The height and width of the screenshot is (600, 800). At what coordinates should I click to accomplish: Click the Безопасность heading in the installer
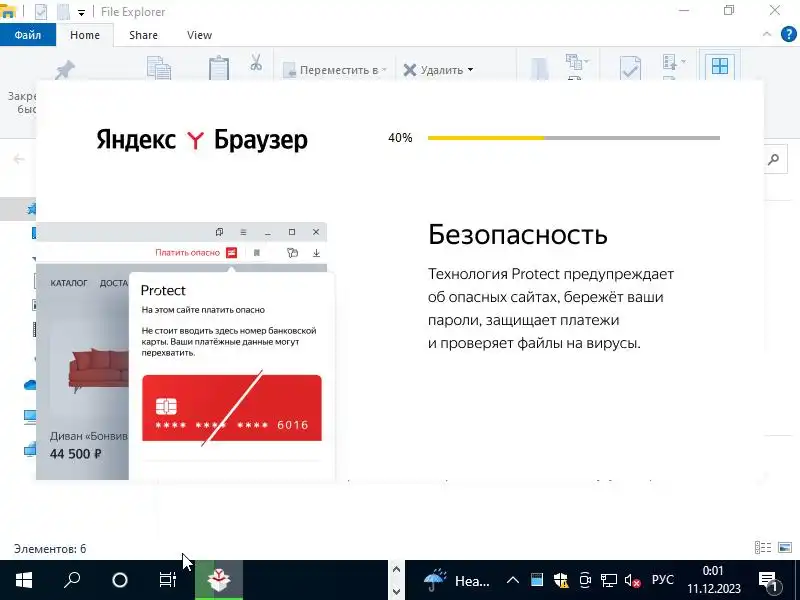(517, 235)
